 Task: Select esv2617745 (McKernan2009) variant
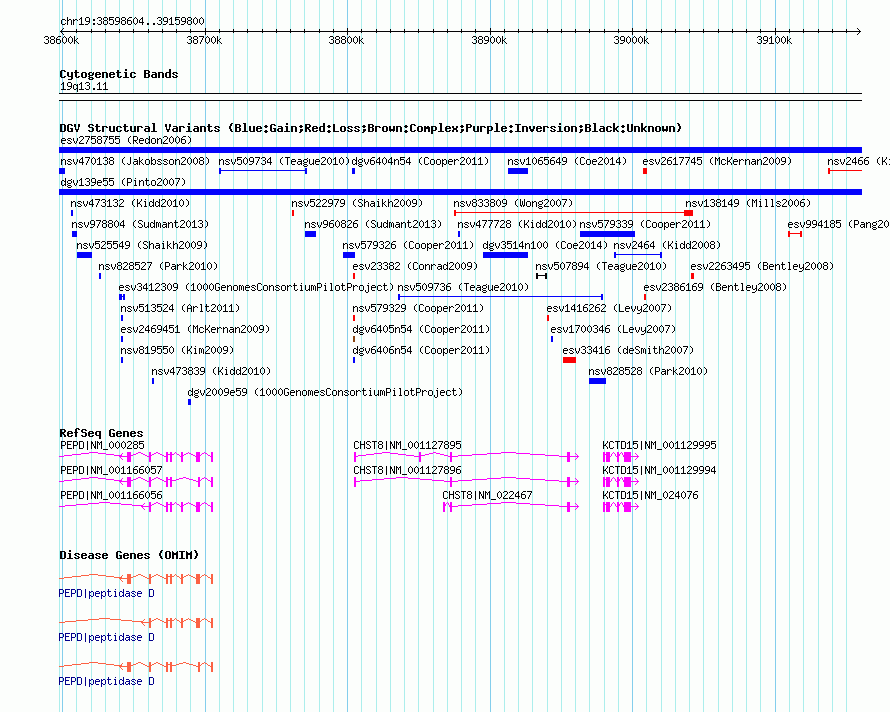[717, 161]
